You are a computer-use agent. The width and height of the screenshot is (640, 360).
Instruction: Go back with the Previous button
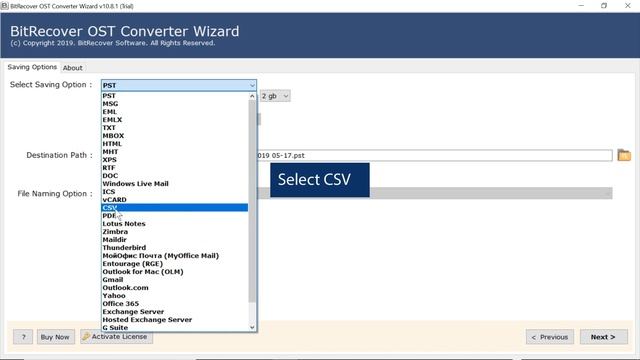pos(550,337)
